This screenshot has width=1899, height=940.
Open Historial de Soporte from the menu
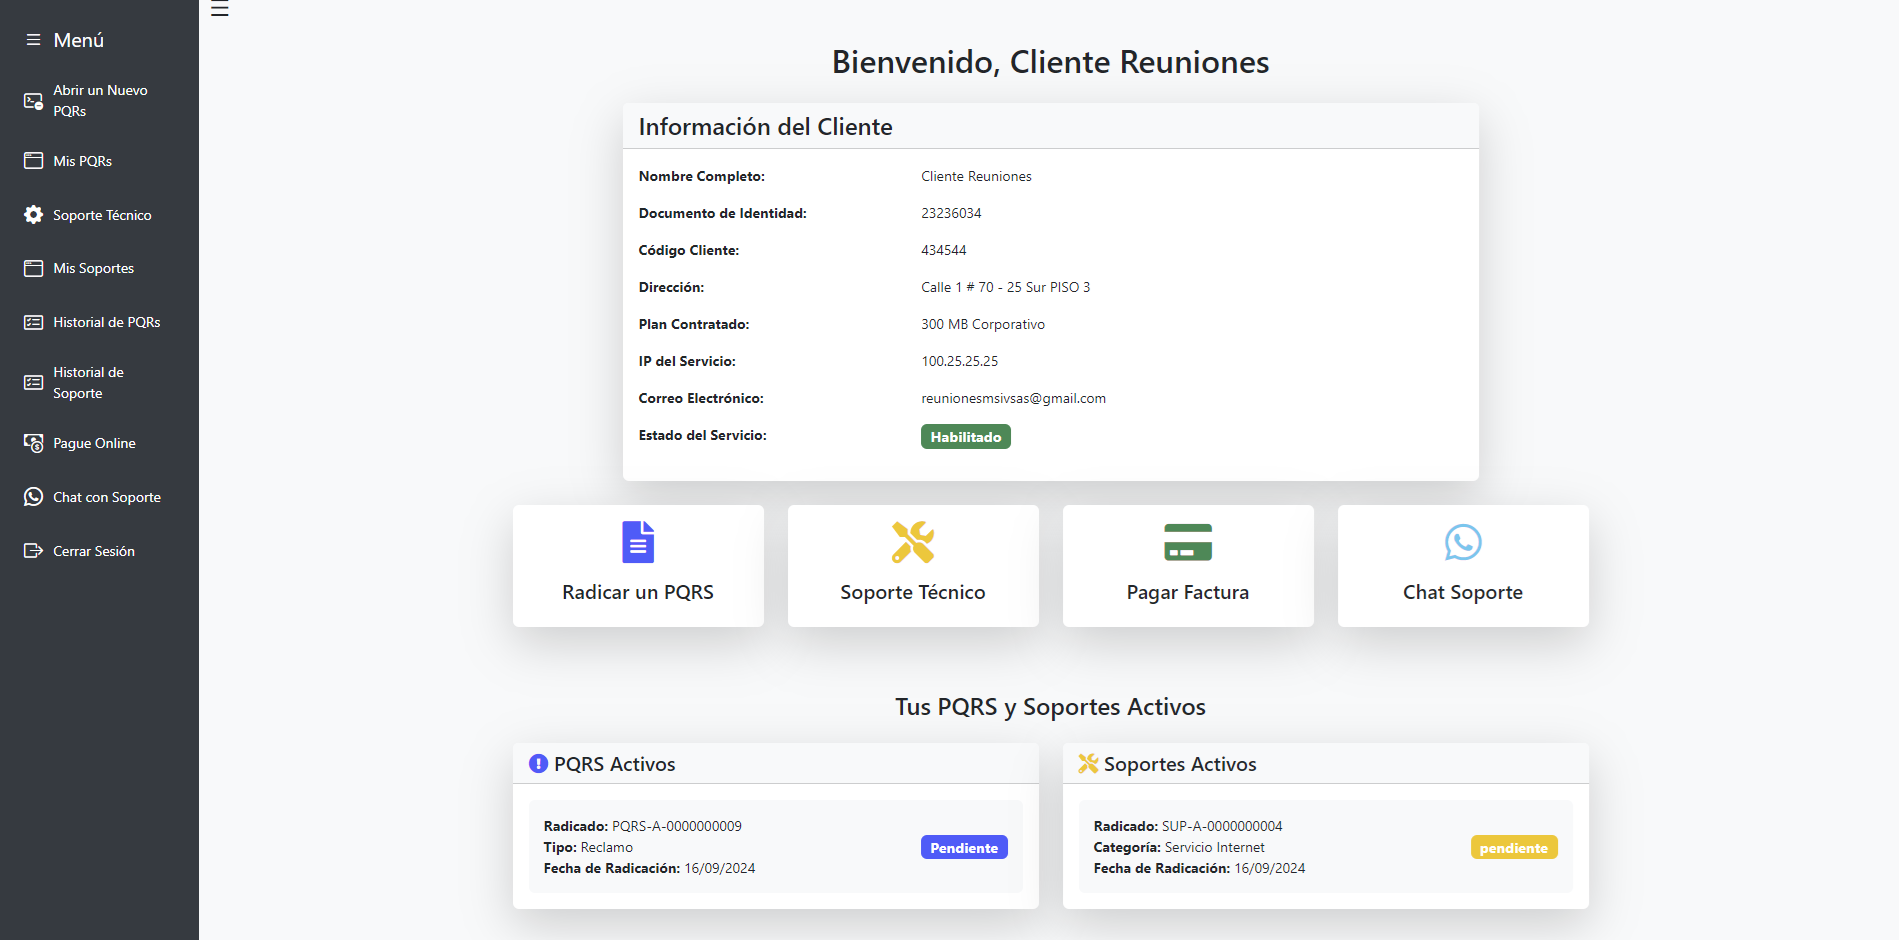tap(88, 383)
